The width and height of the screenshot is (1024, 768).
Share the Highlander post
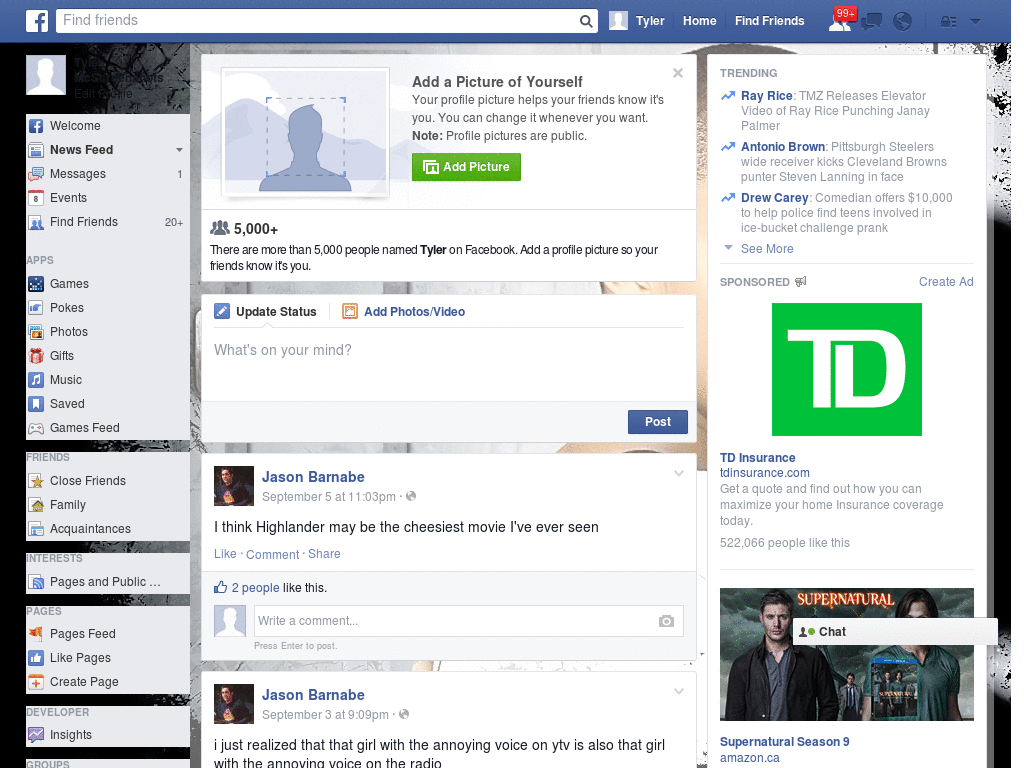point(324,554)
